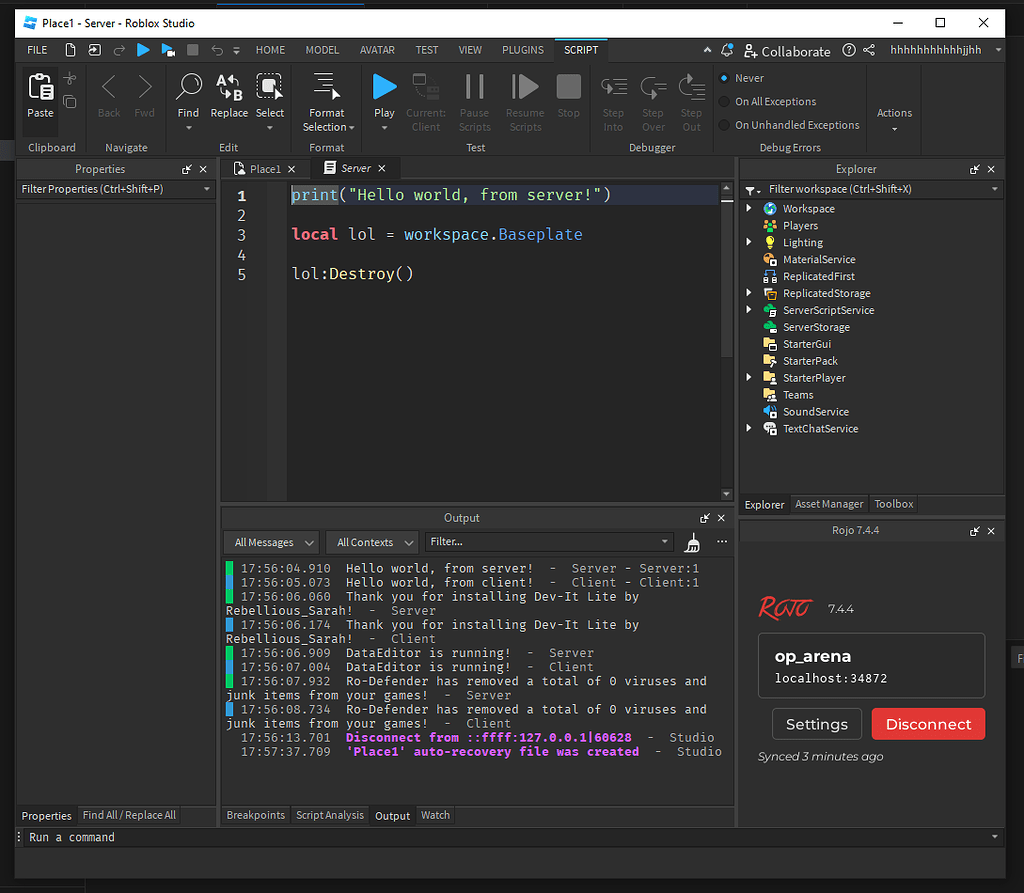Click the Collaborate icon in top bar
The image size is (1024, 893).
coord(751,50)
